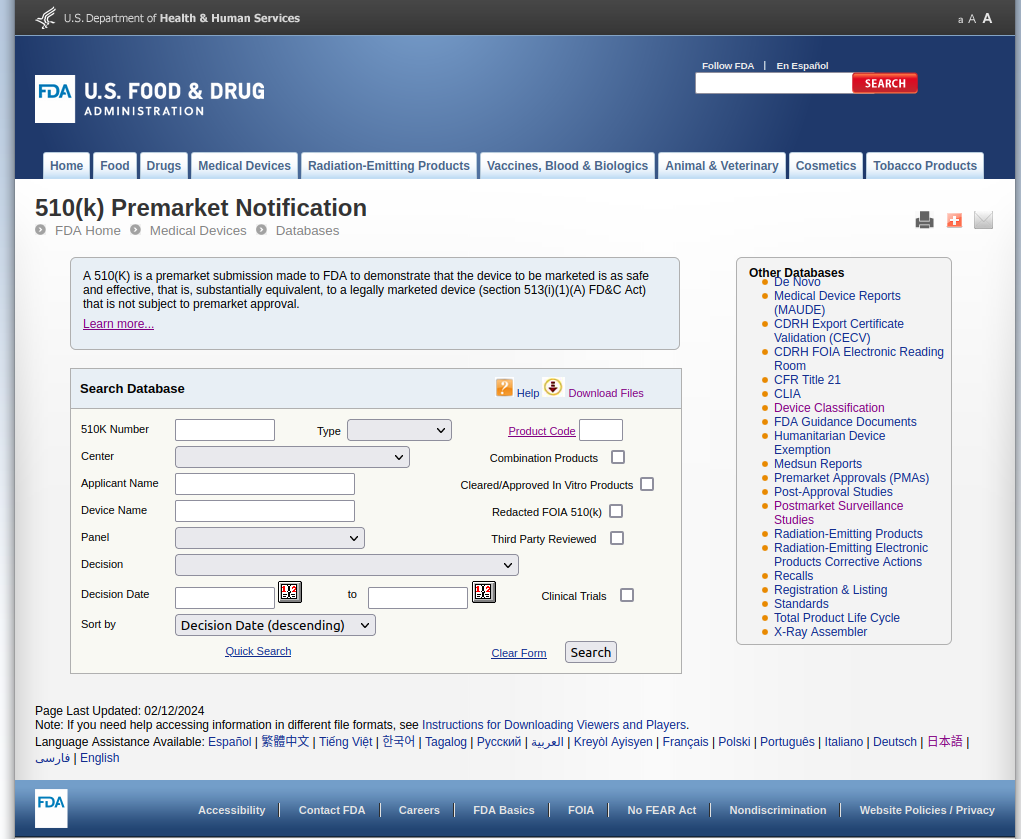
Task: Click the print page icon
Action: [924, 219]
